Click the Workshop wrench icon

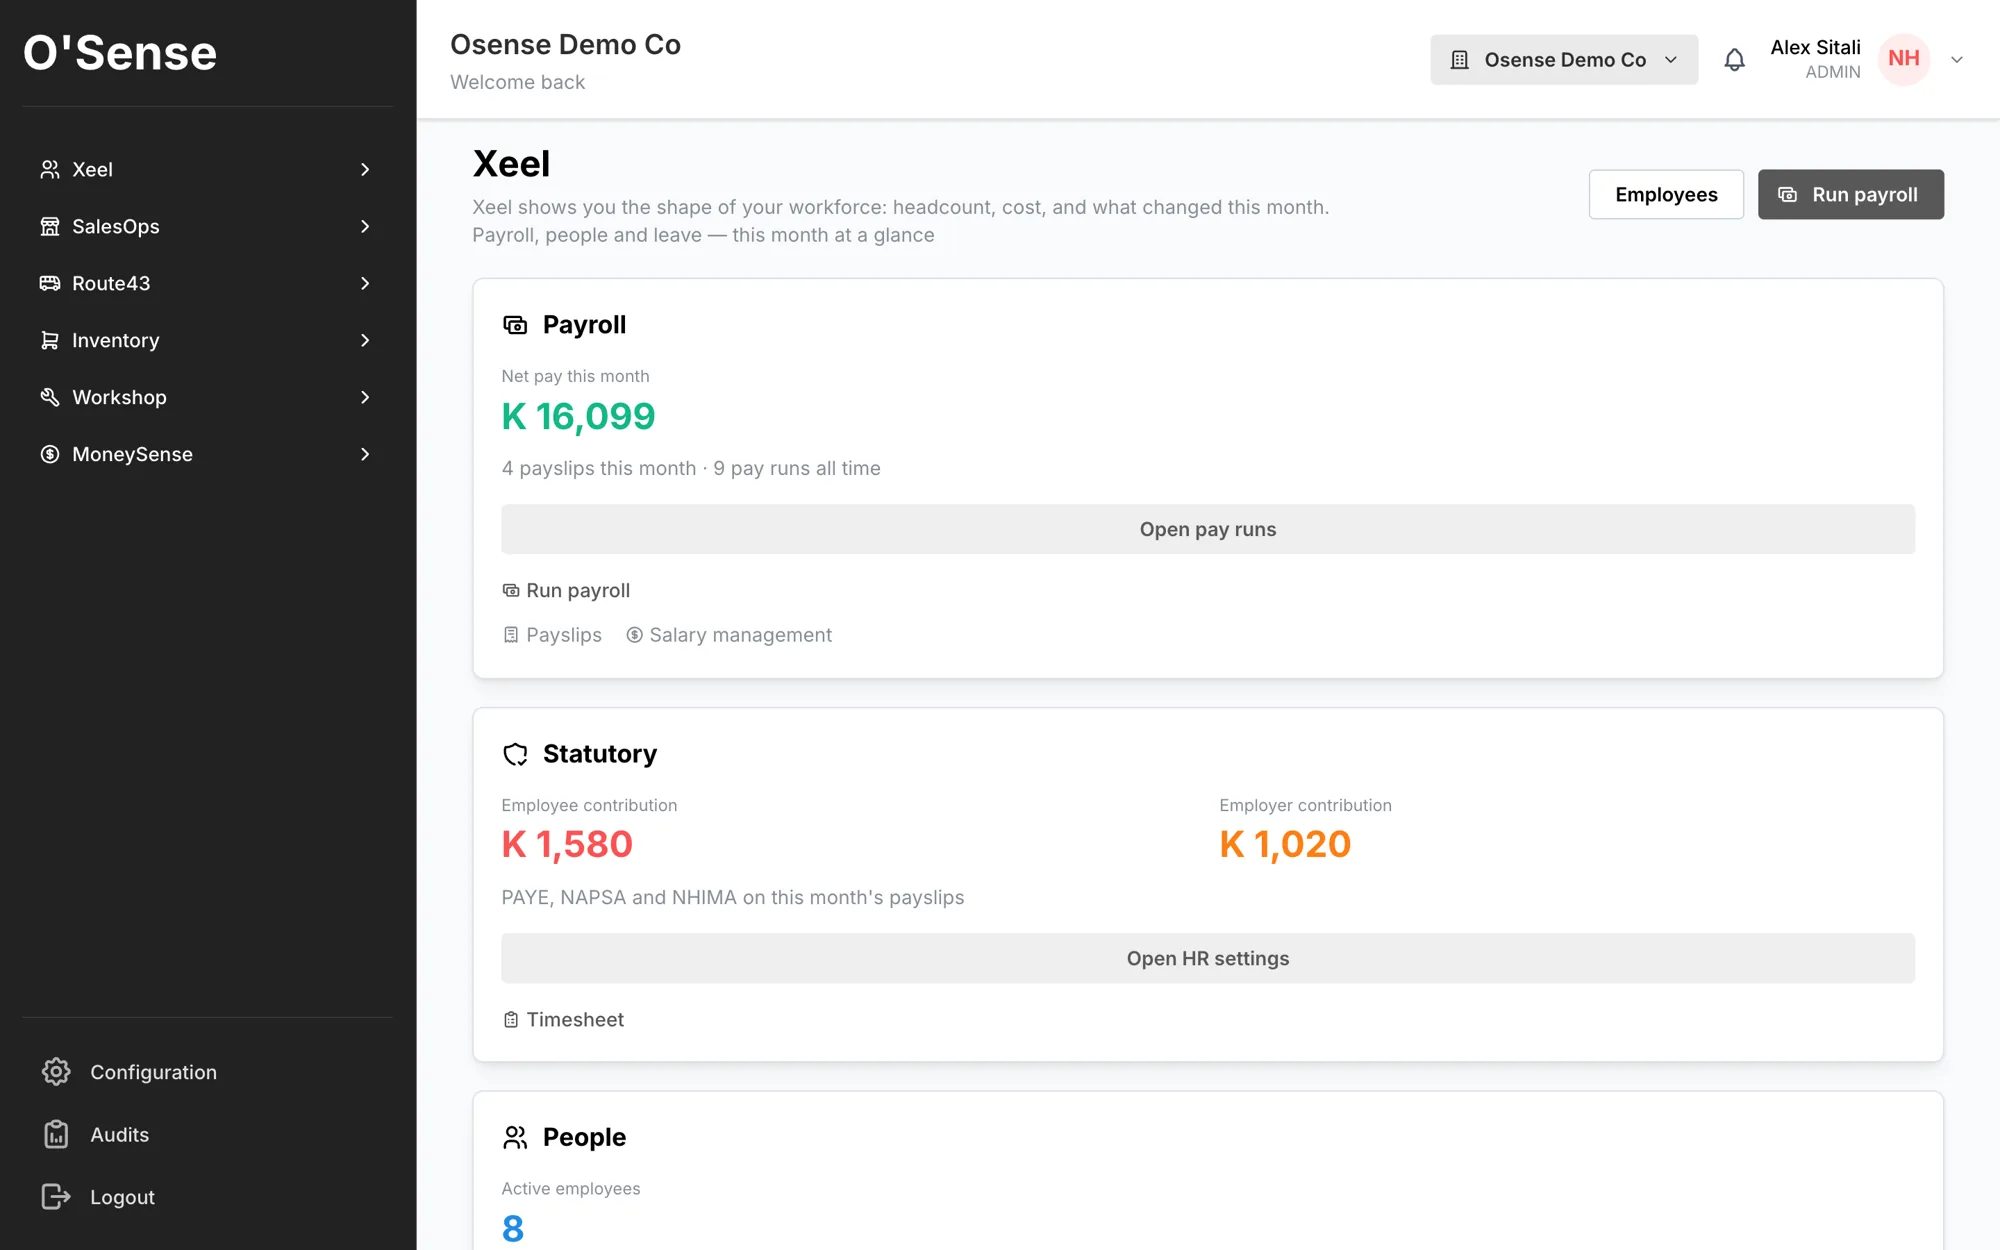pos(50,398)
